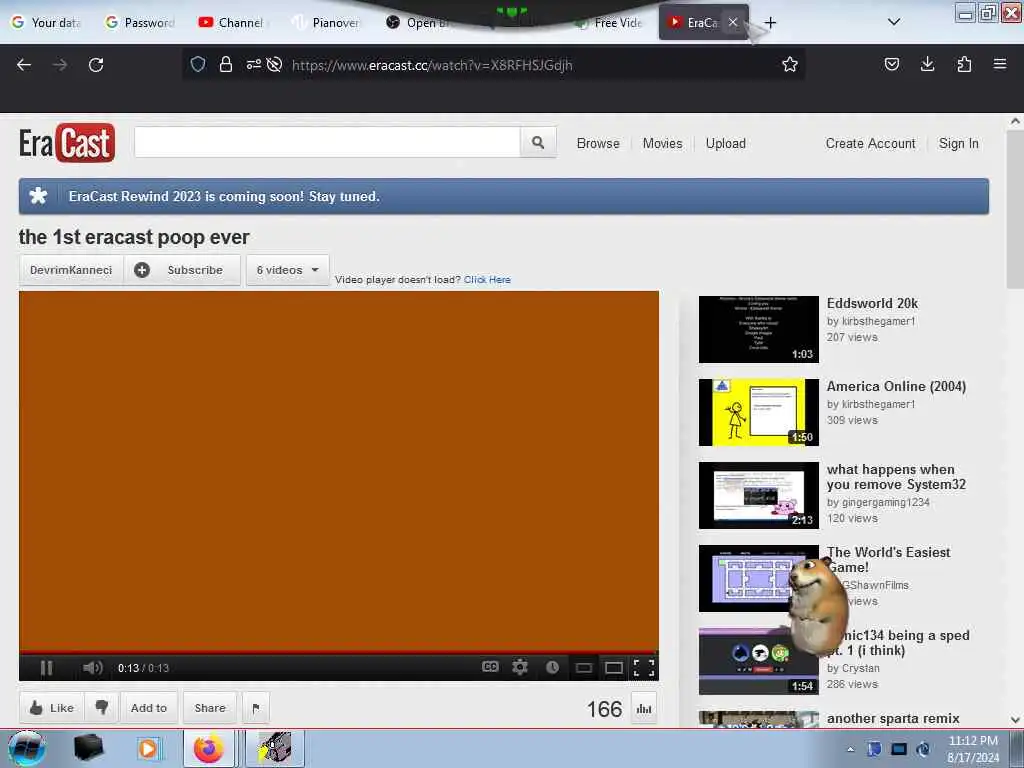The image size is (1024, 768).
Task: Go to the Upload page
Action: pyautogui.click(x=726, y=144)
